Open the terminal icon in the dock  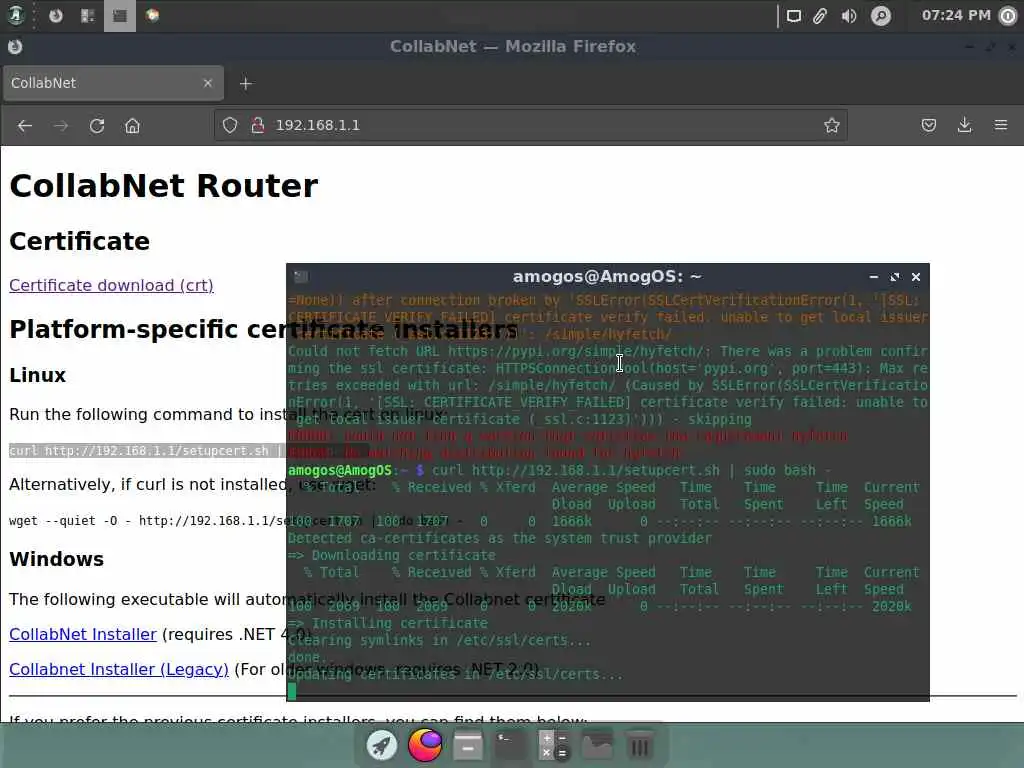(511, 746)
